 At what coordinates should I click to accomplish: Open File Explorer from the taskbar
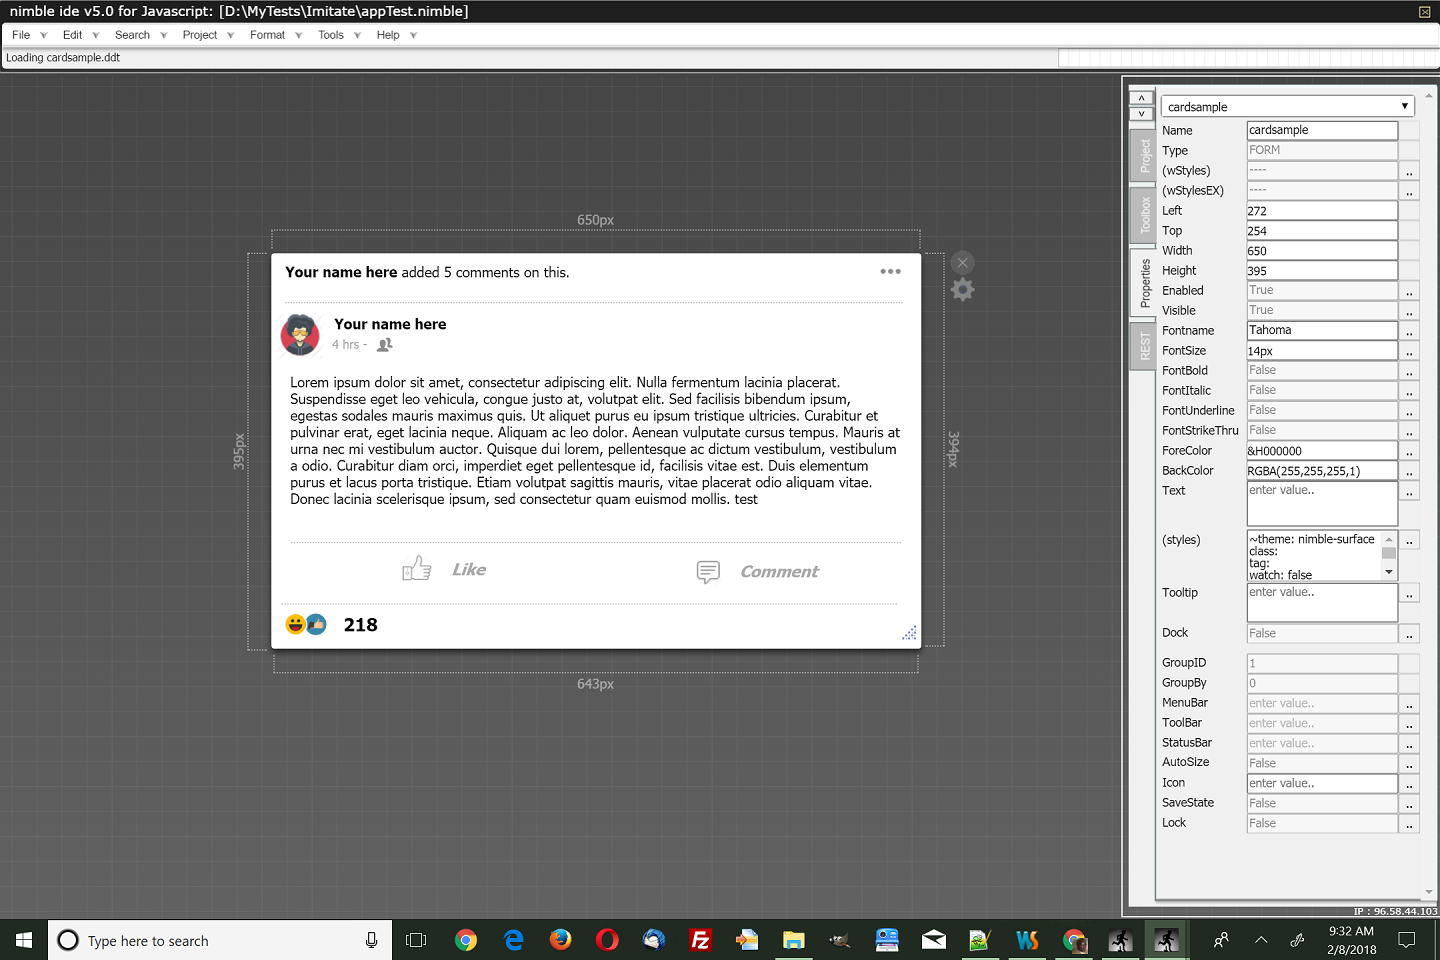[x=794, y=940]
